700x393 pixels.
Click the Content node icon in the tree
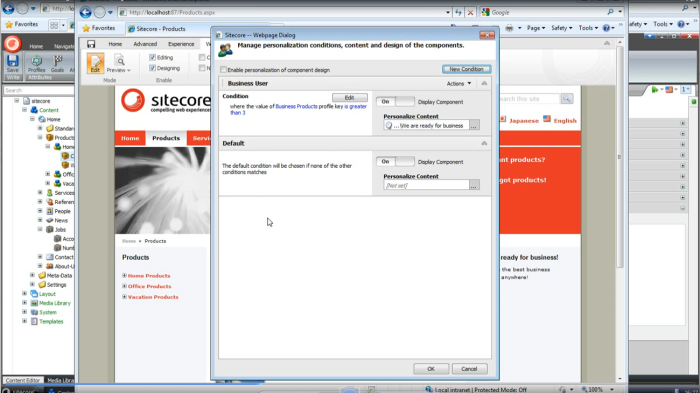pyautogui.click(x=34, y=110)
